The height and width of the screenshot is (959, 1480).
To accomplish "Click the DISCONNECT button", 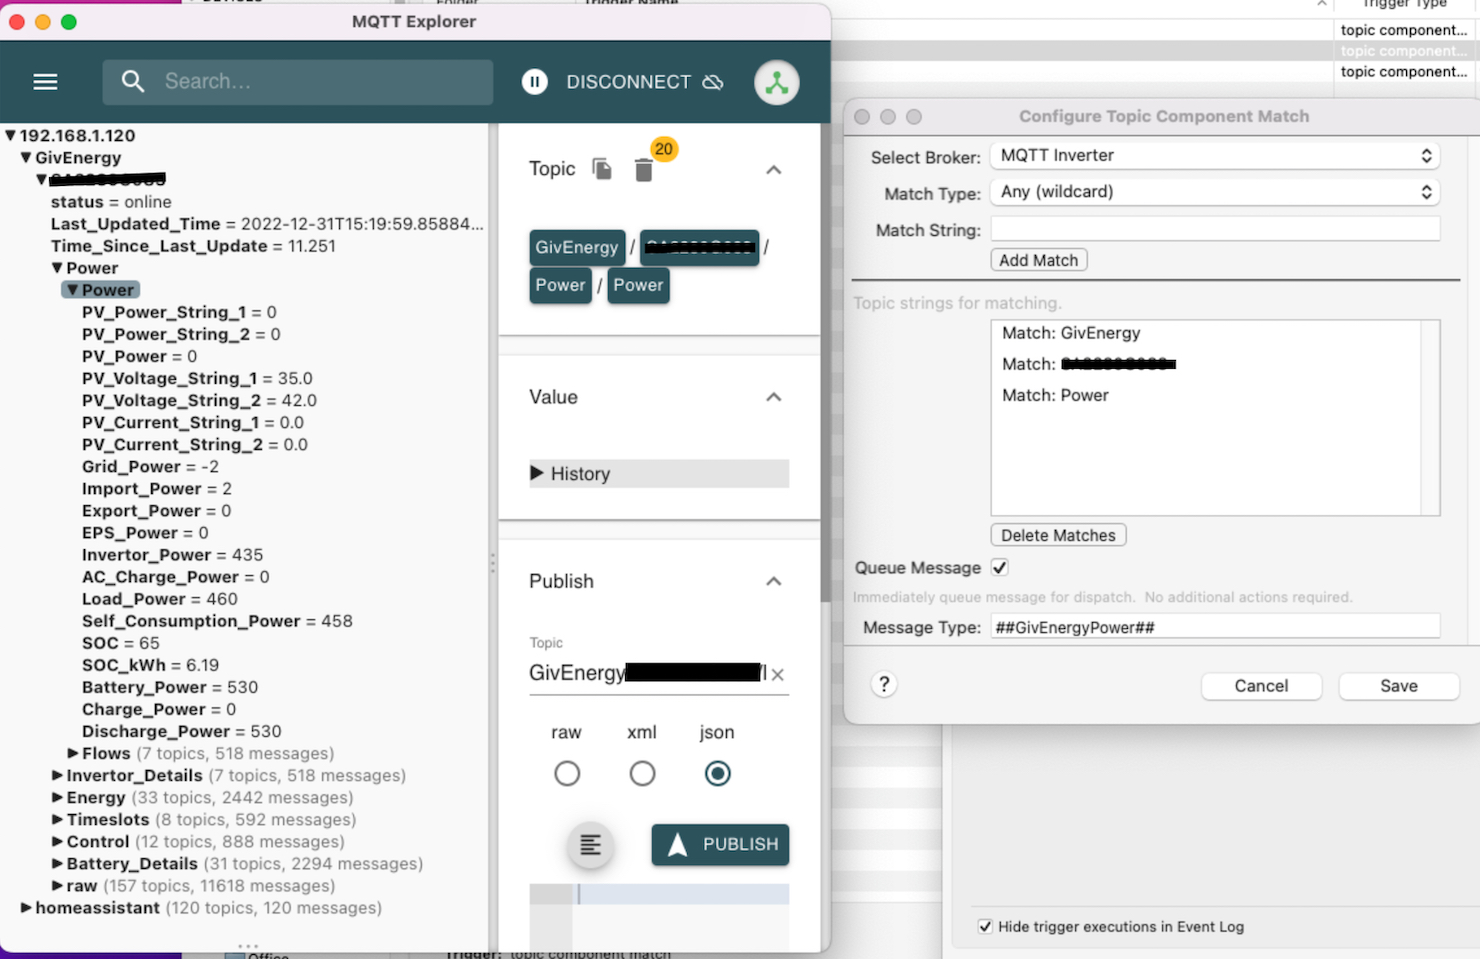I will 645,82.
